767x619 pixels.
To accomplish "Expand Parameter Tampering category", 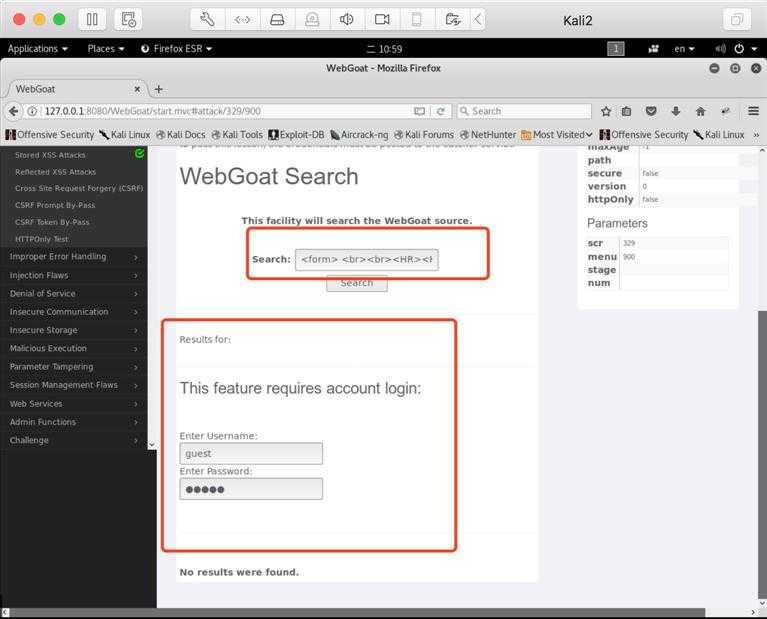I will click(x=73, y=367).
